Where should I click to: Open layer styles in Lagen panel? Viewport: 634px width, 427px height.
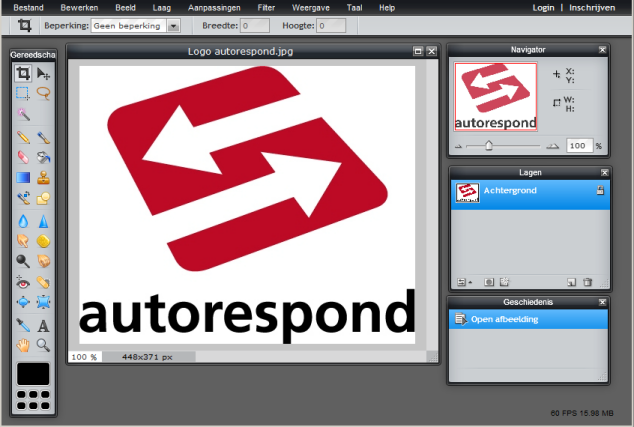[x=504, y=282]
